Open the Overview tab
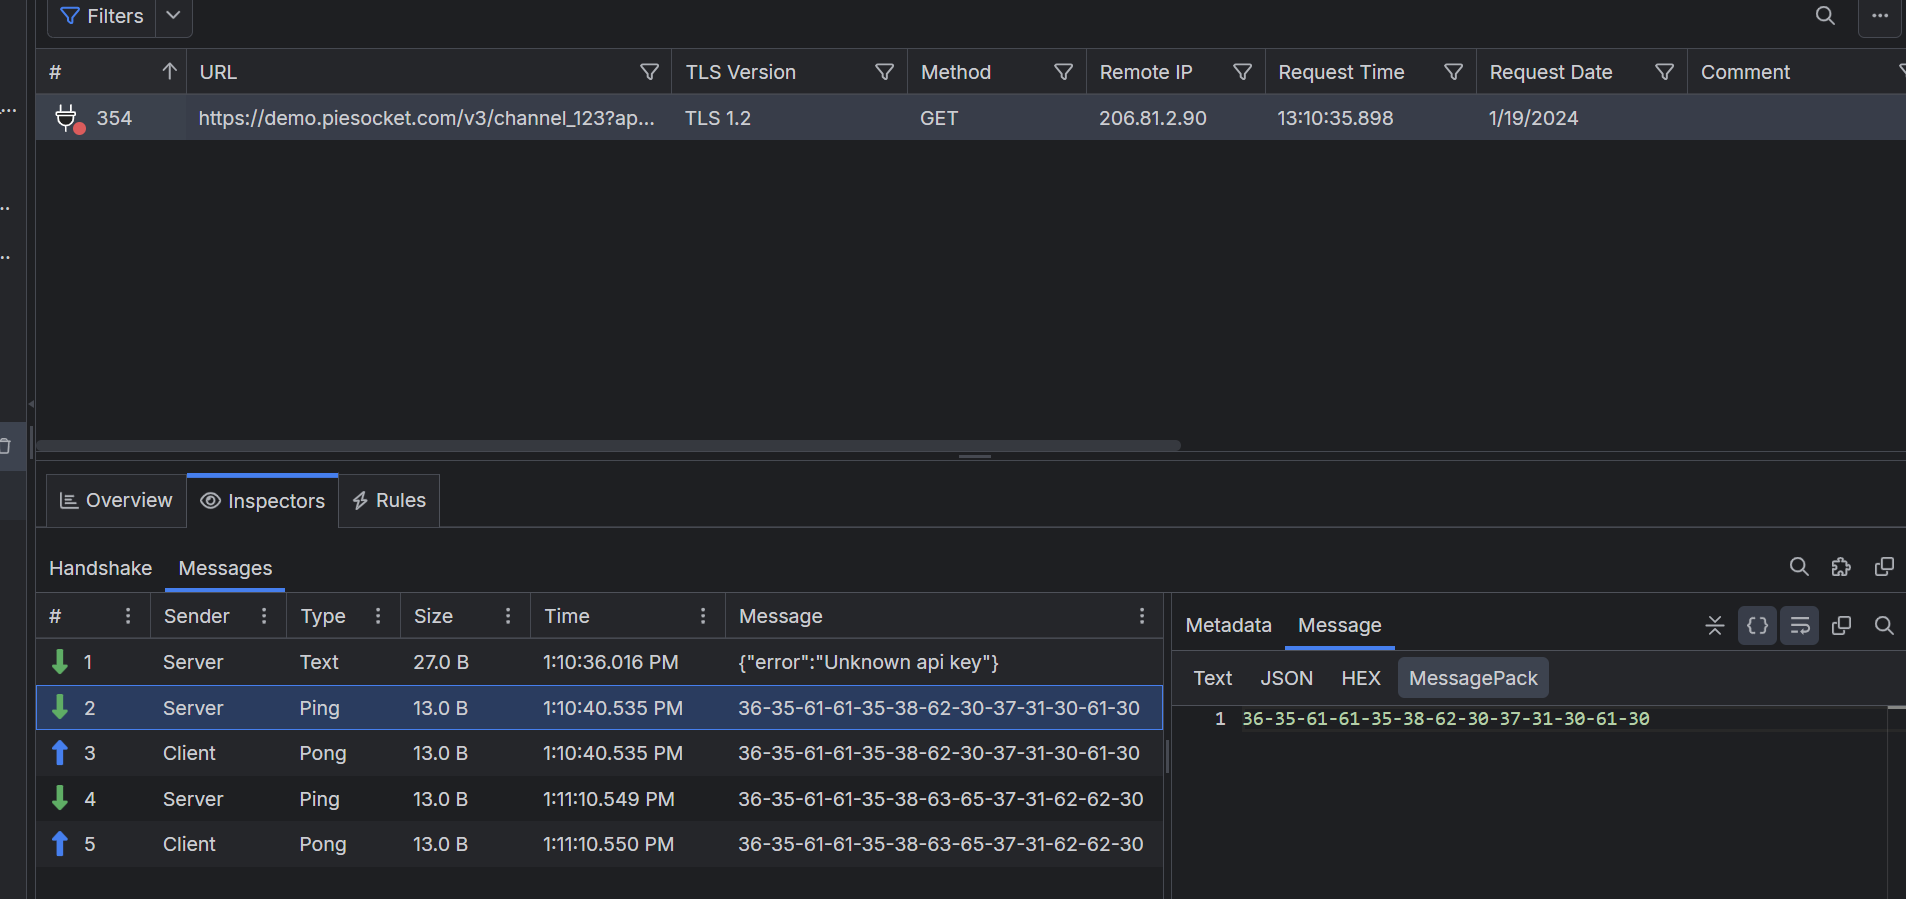The width and height of the screenshot is (1906, 899). tap(116, 500)
